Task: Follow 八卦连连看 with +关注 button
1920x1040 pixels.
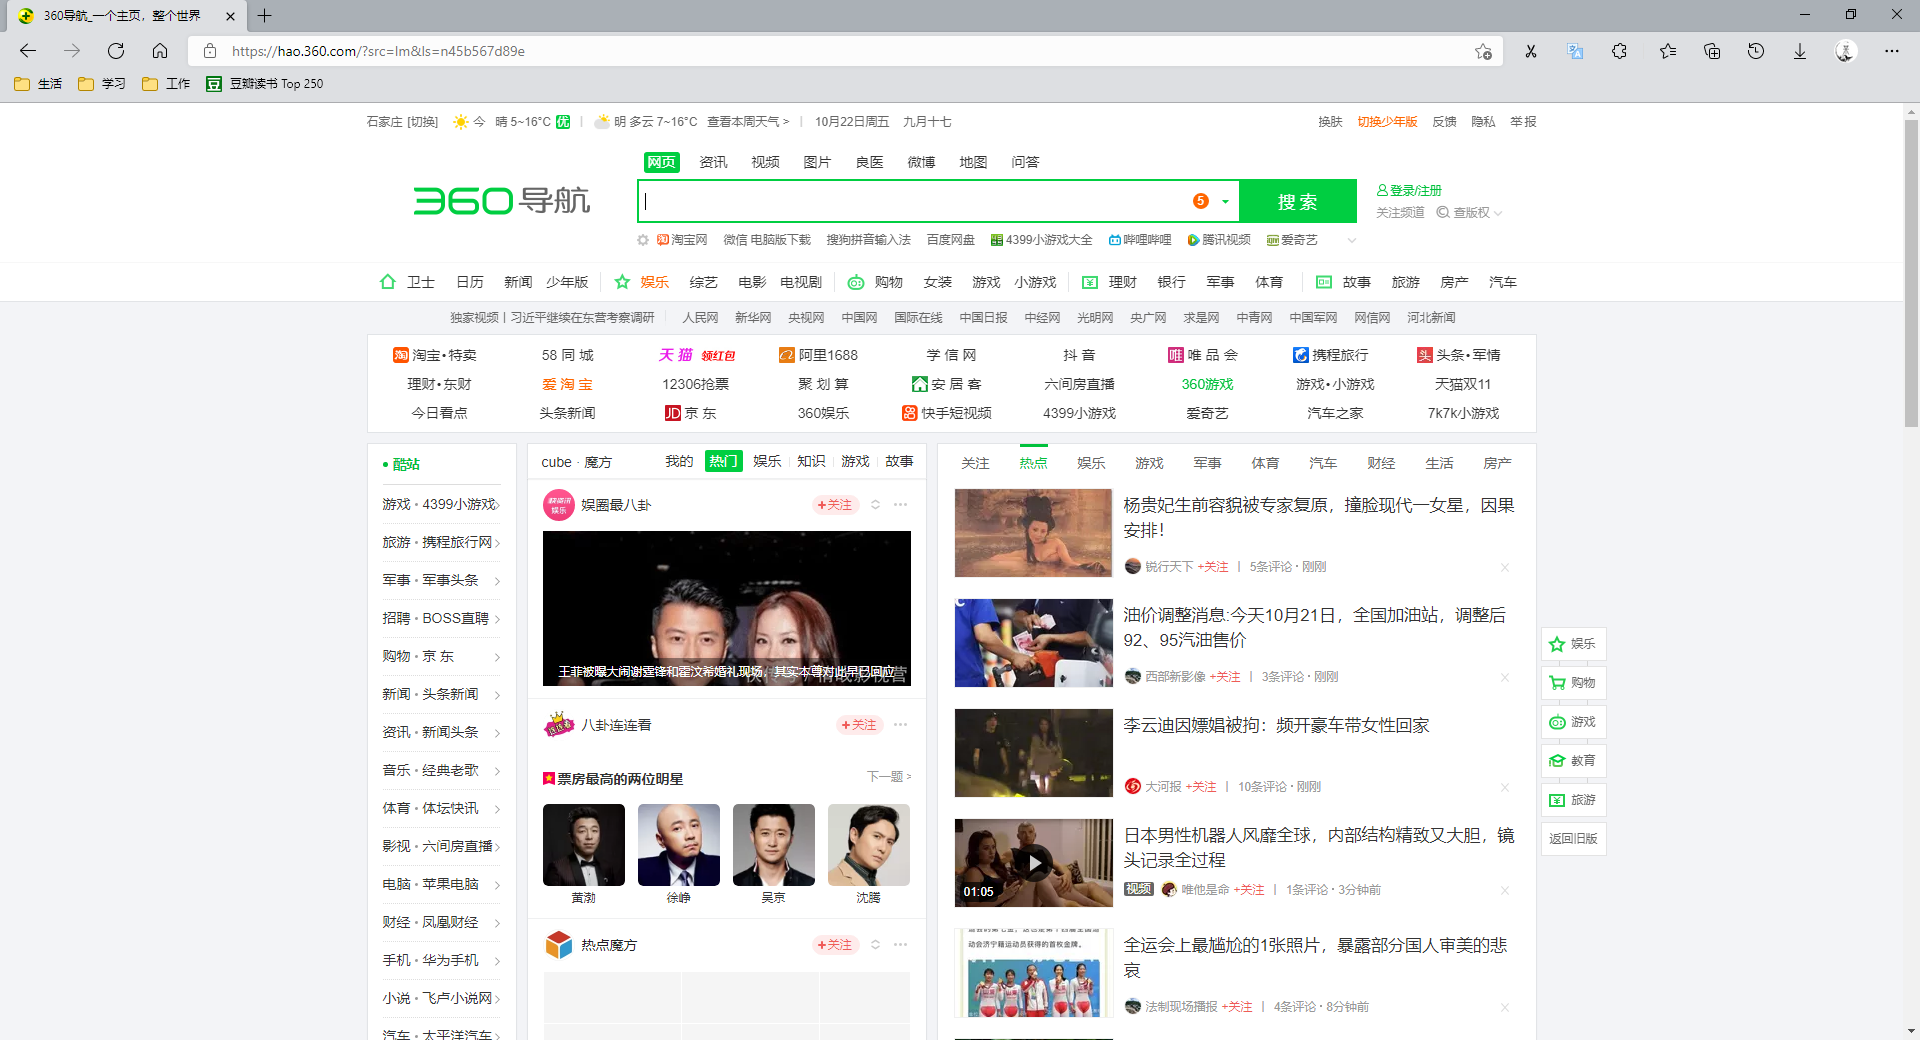Action: [859, 725]
